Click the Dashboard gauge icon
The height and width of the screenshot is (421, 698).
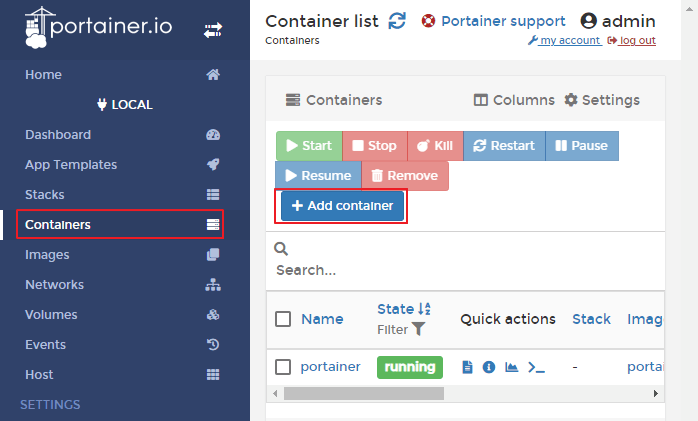tap(213, 134)
